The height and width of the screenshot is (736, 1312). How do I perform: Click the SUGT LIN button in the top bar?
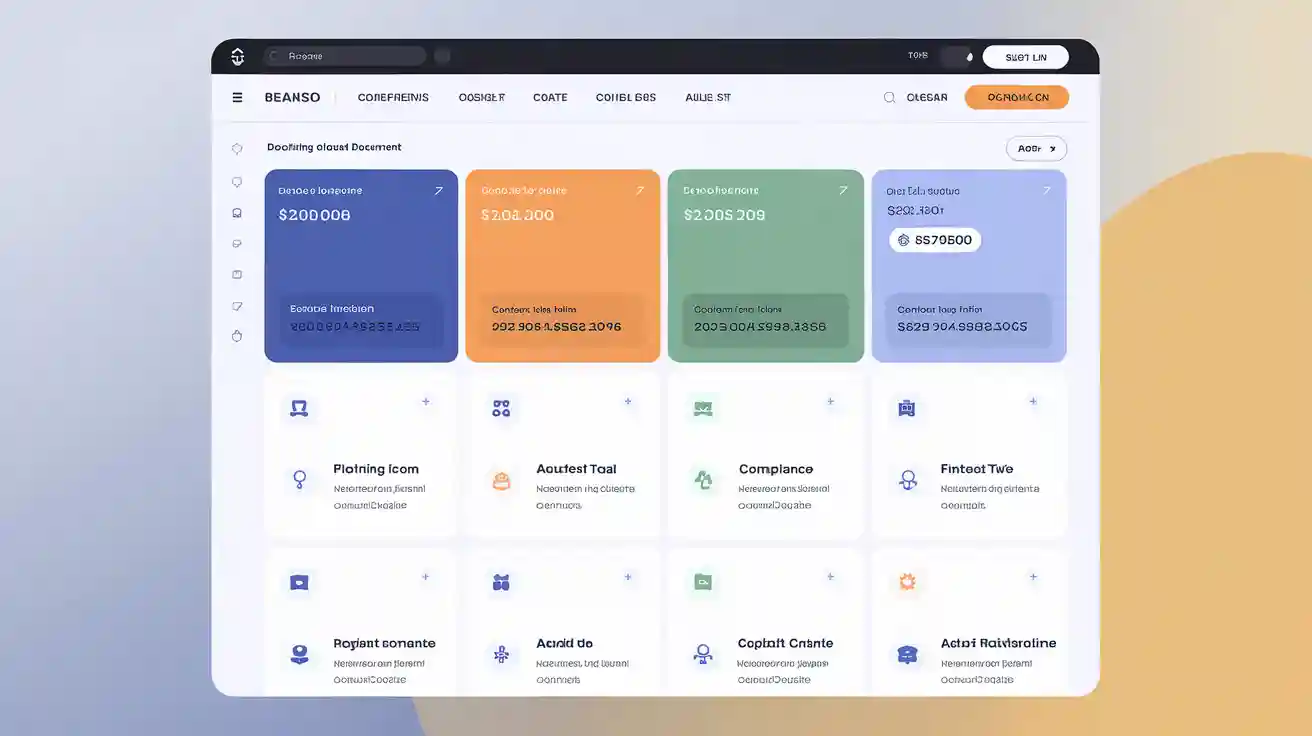click(1024, 56)
